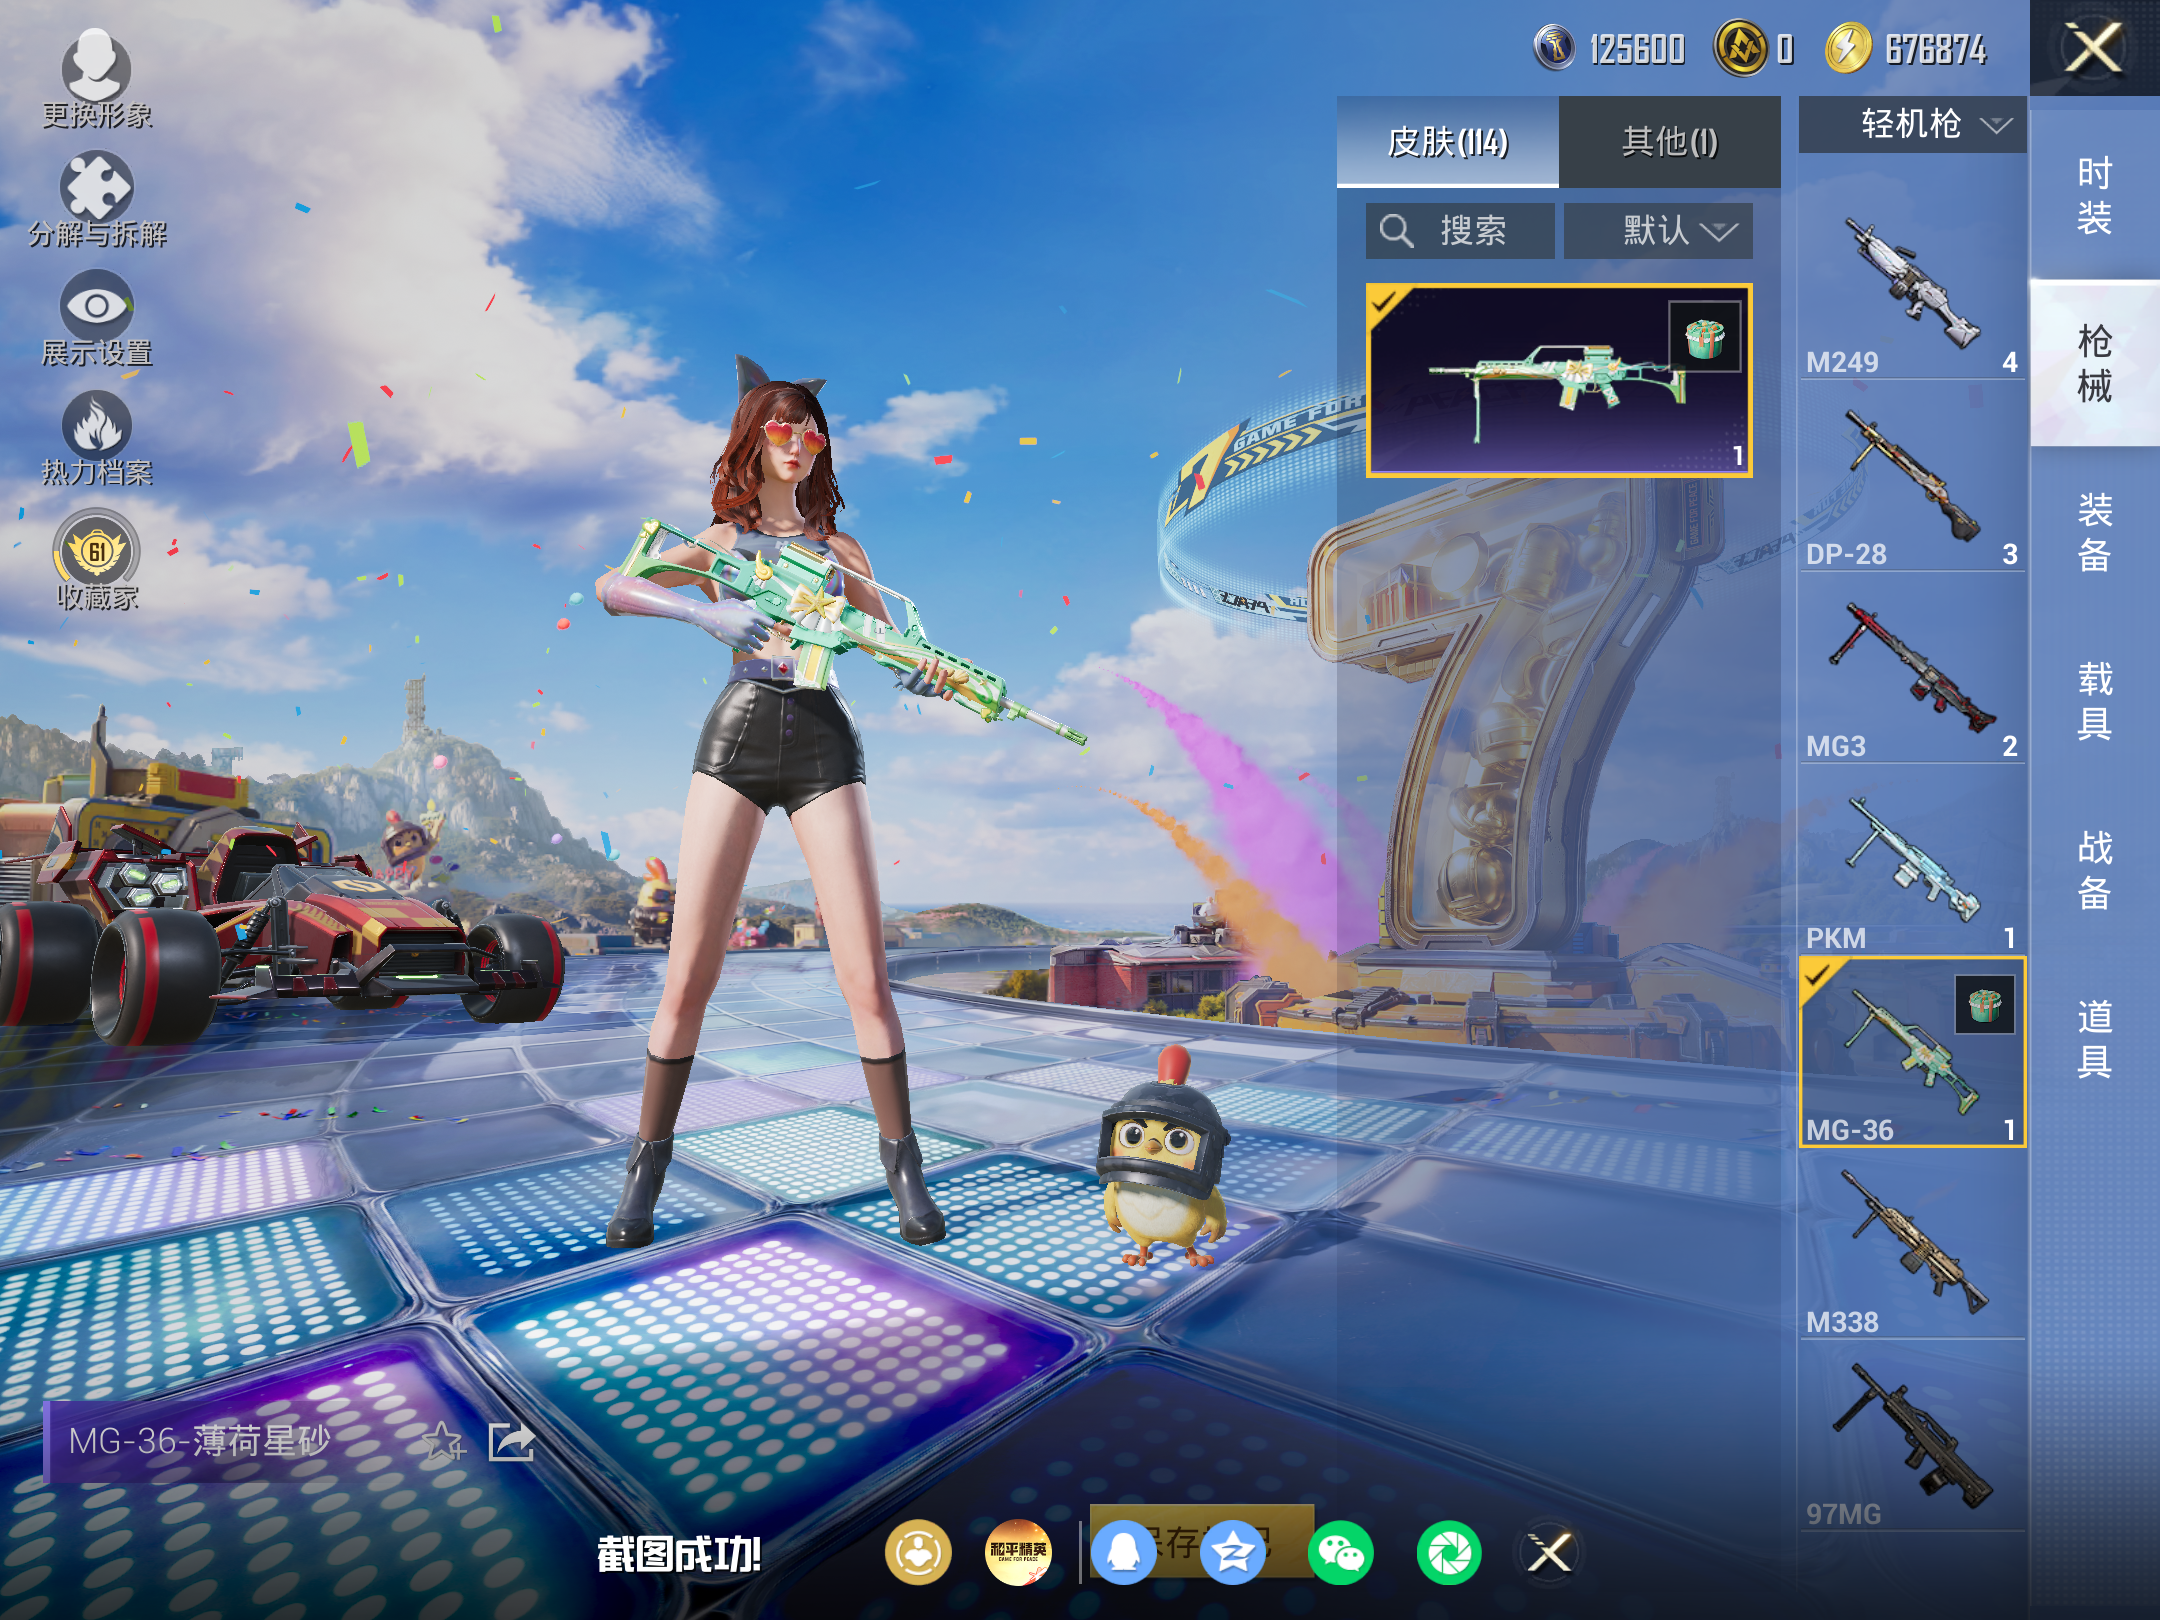
Task: Click the gift box icon on MG-36 entry
Action: 1985,1005
